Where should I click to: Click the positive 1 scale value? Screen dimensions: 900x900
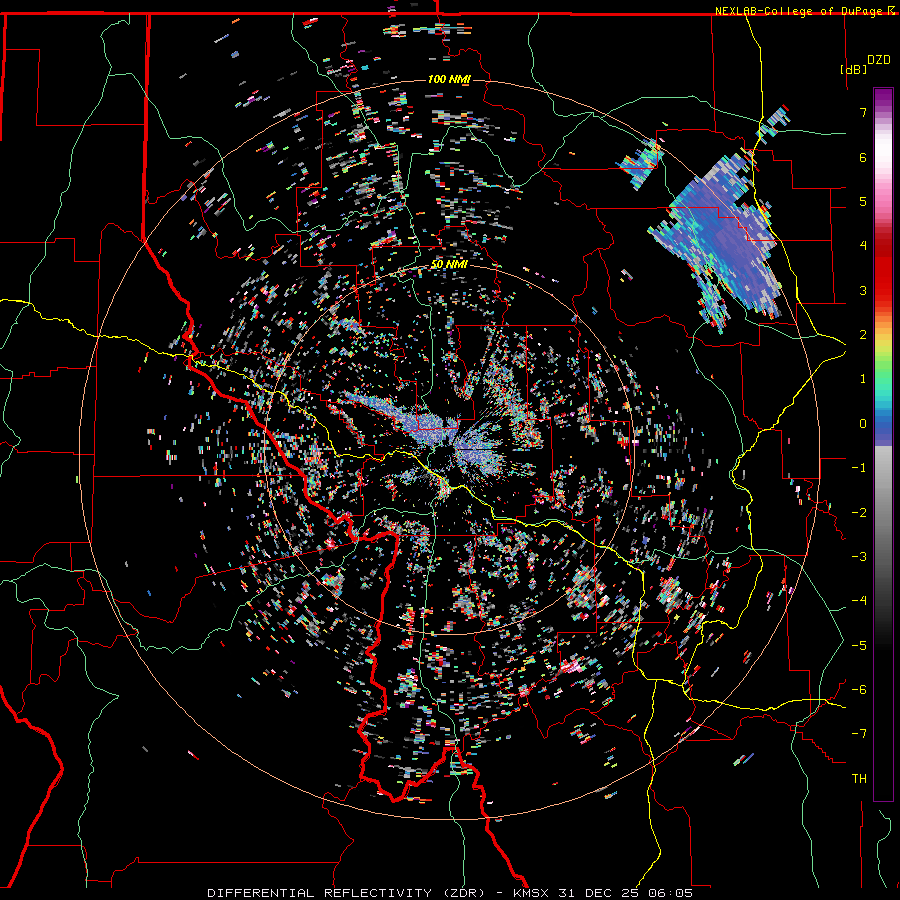click(863, 379)
